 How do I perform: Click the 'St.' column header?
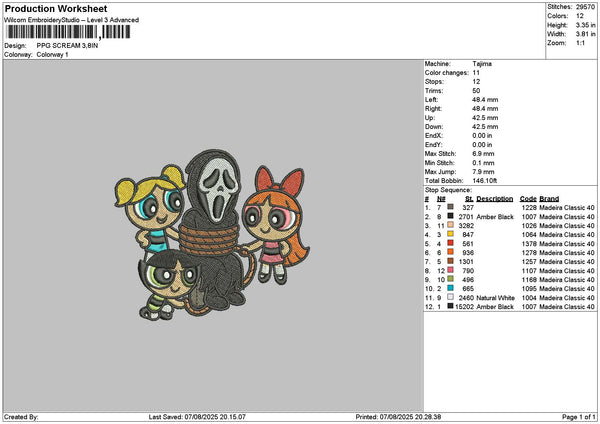pyautogui.click(x=470, y=199)
